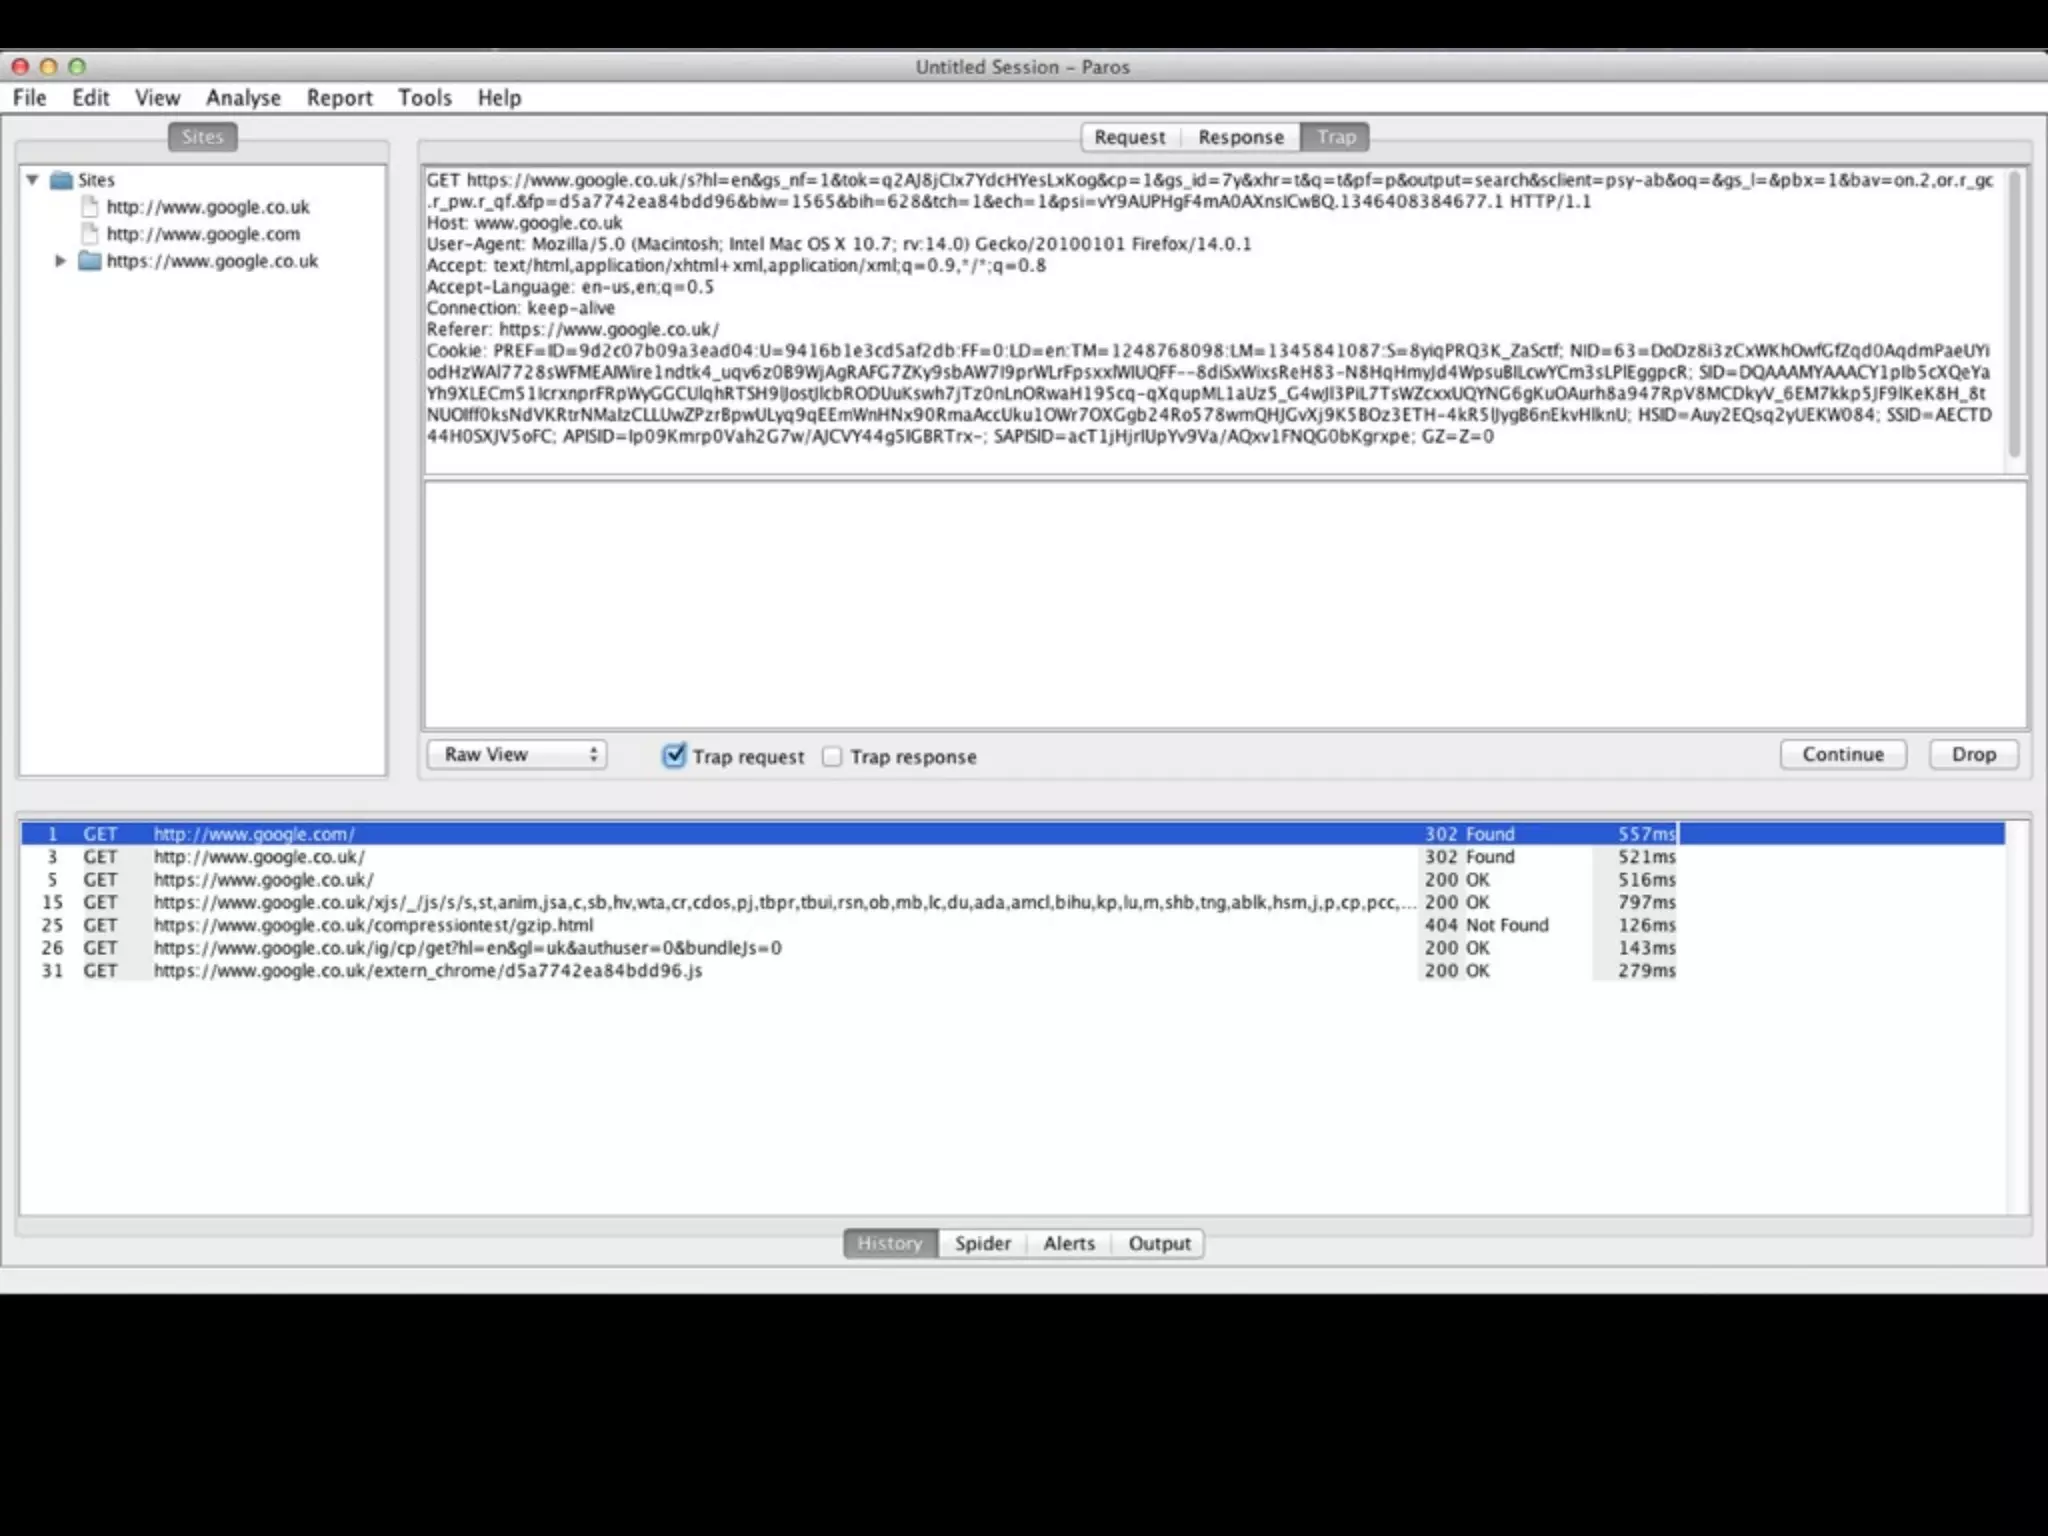Switch to the Response tab
This screenshot has width=2048, height=1536.
1240,137
